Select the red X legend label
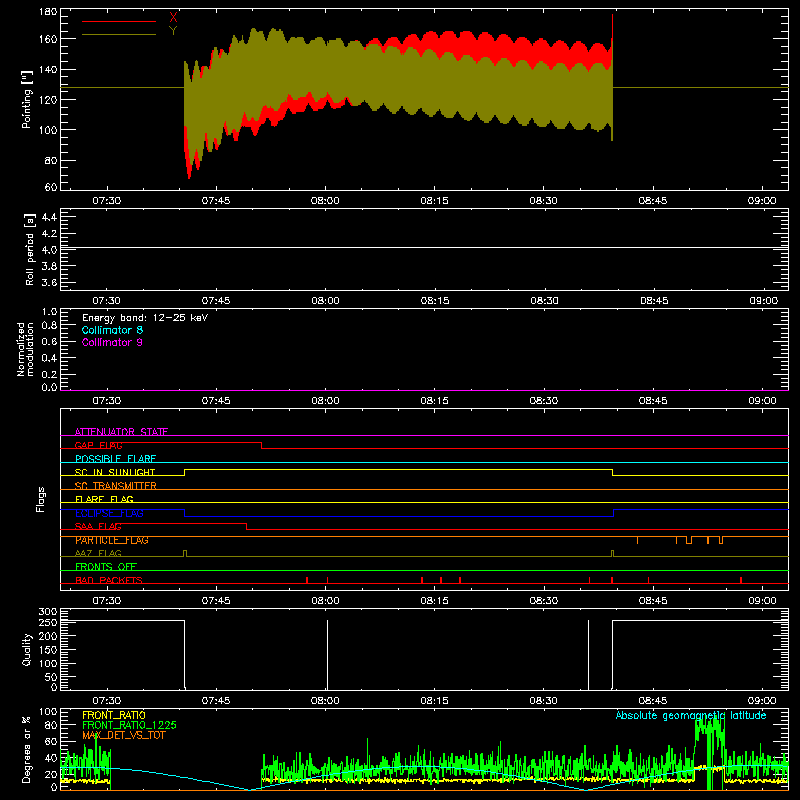The image size is (800, 800). 173,18
